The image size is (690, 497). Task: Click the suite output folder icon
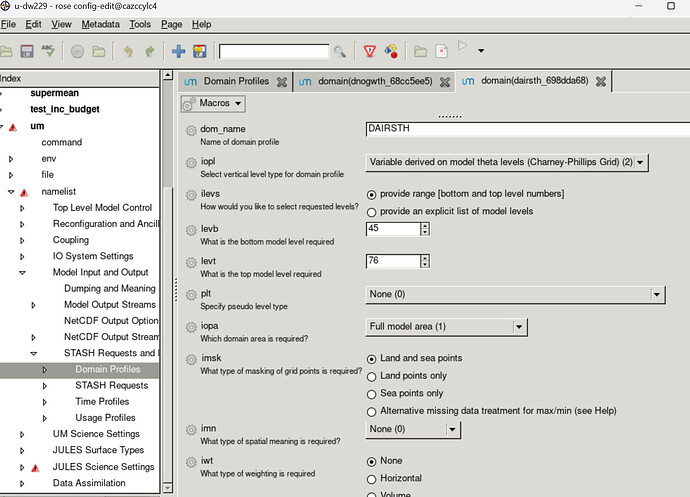click(x=421, y=52)
